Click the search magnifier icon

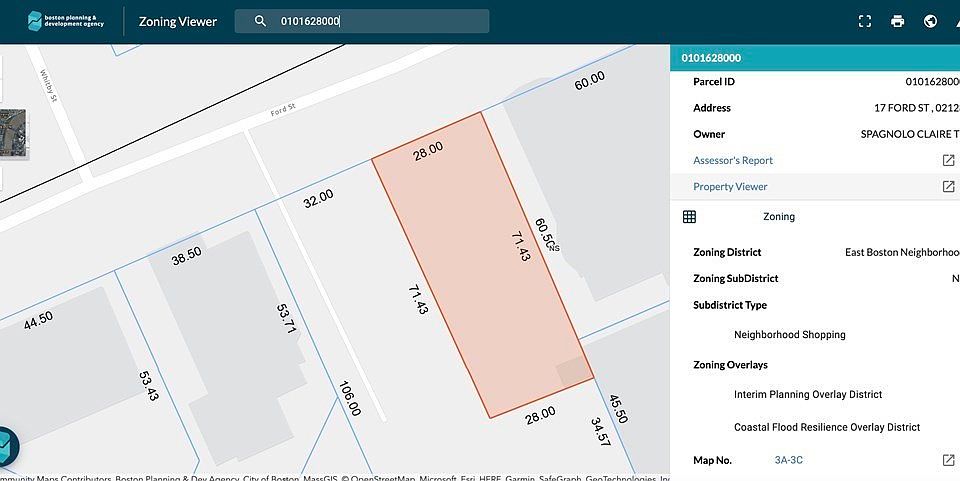pyautogui.click(x=260, y=21)
